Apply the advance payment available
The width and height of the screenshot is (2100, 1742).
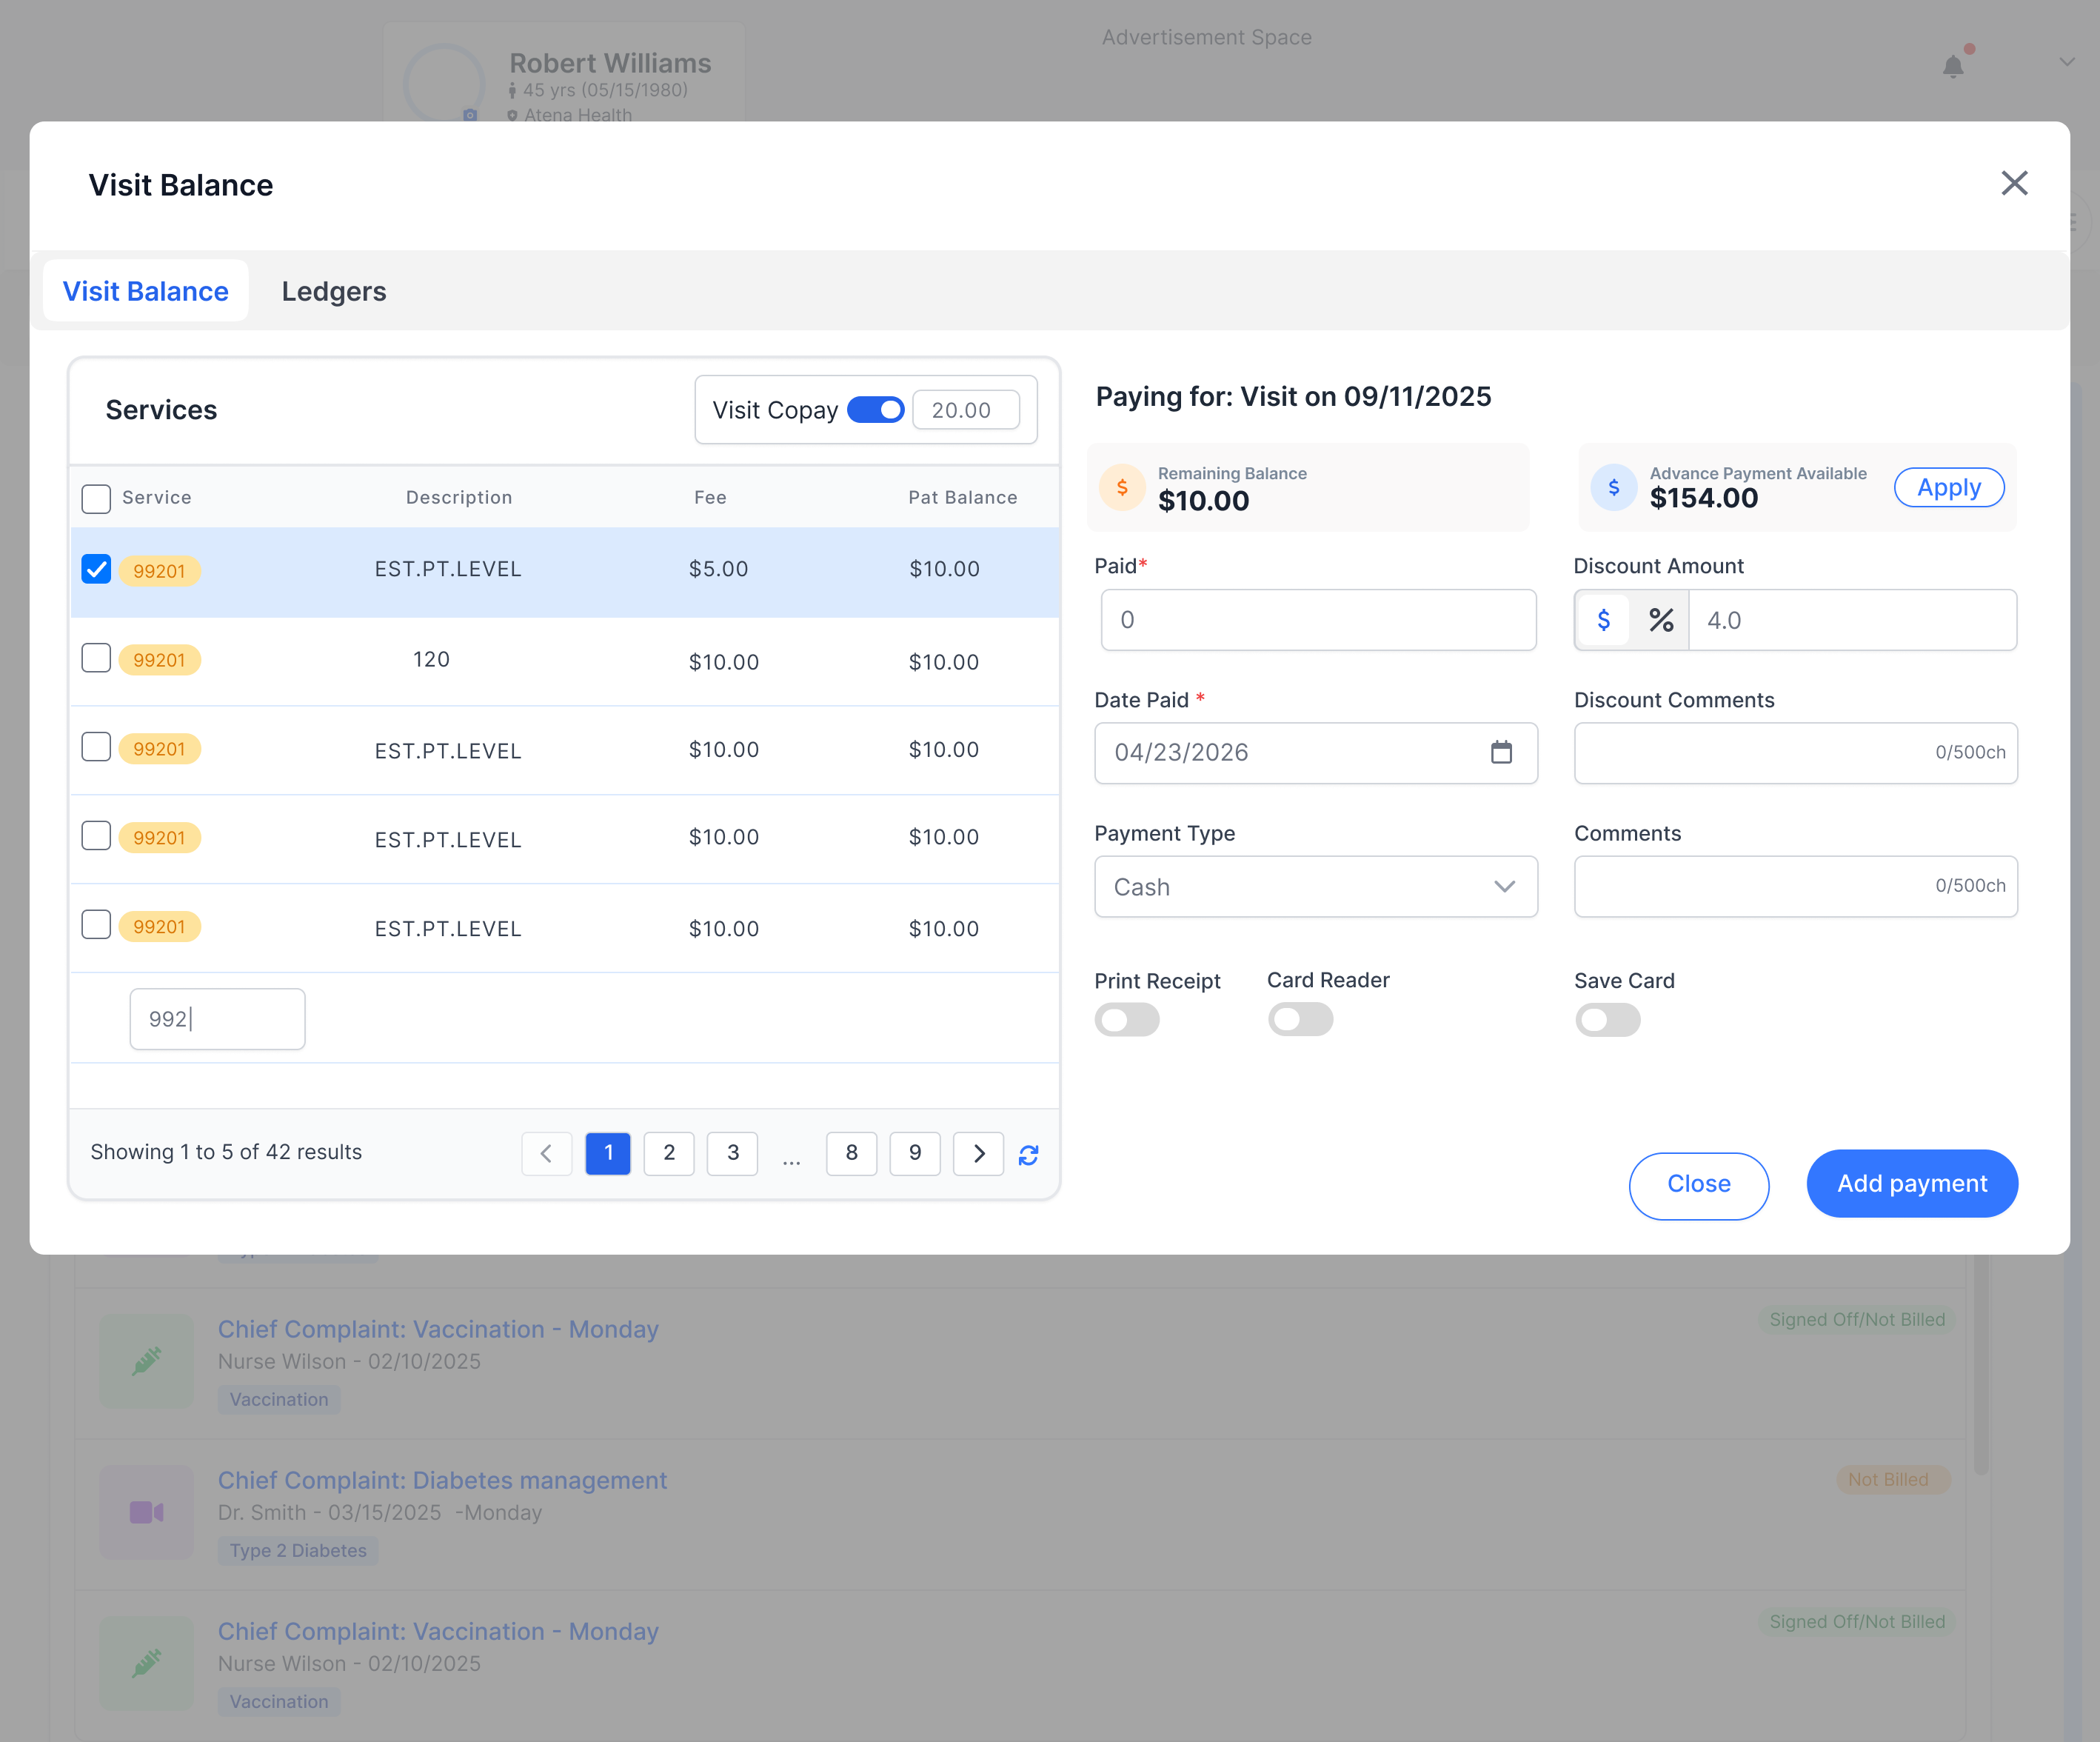coord(1948,487)
